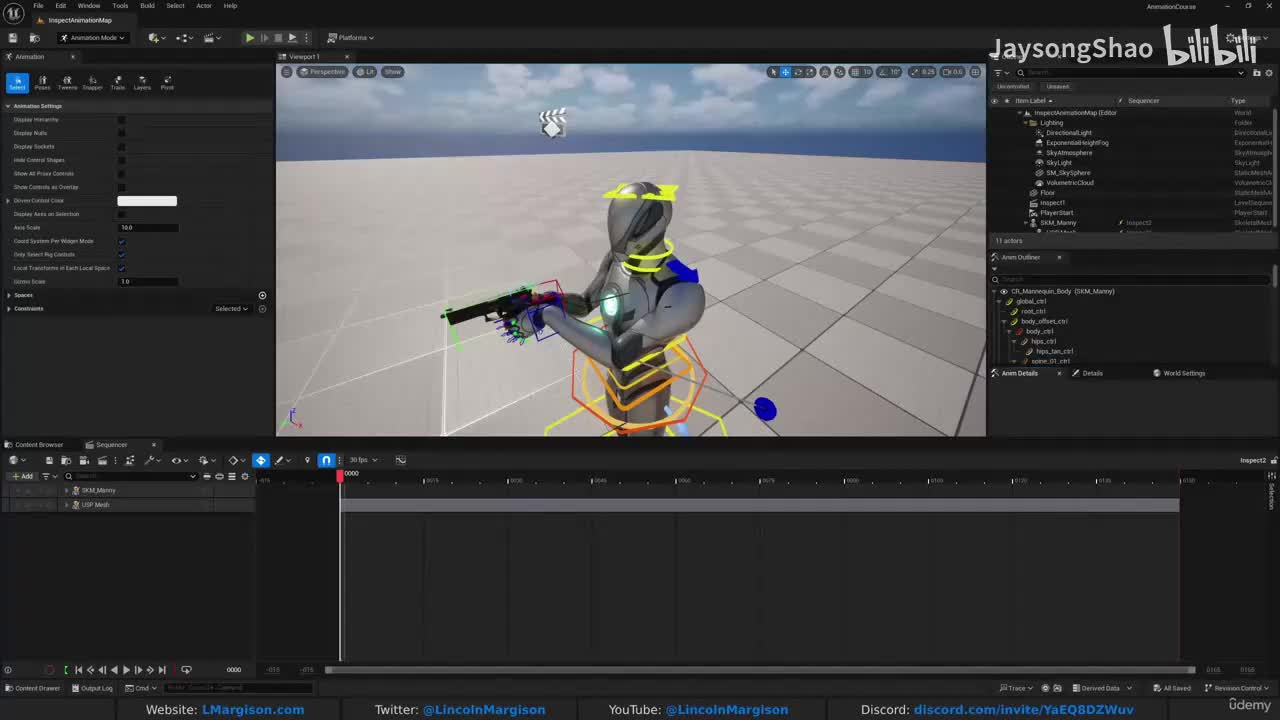Click the Lit view mode button

[366, 72]
